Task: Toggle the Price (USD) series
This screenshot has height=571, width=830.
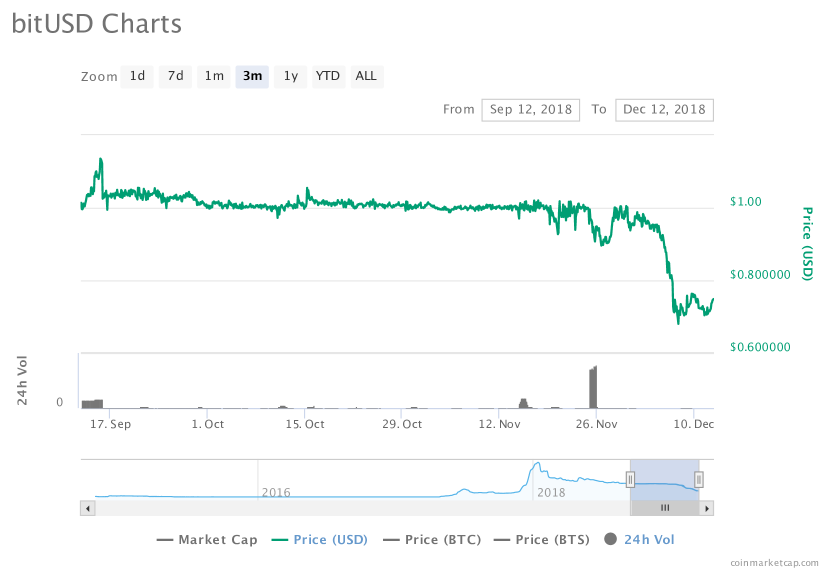Action: 320,540
